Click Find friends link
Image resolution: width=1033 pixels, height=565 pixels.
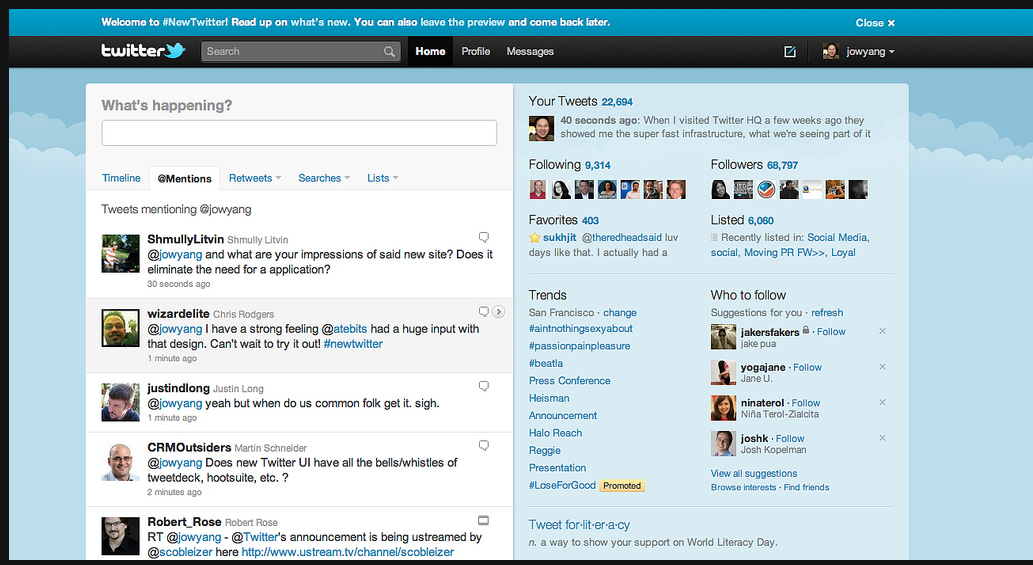pos(806,487)
